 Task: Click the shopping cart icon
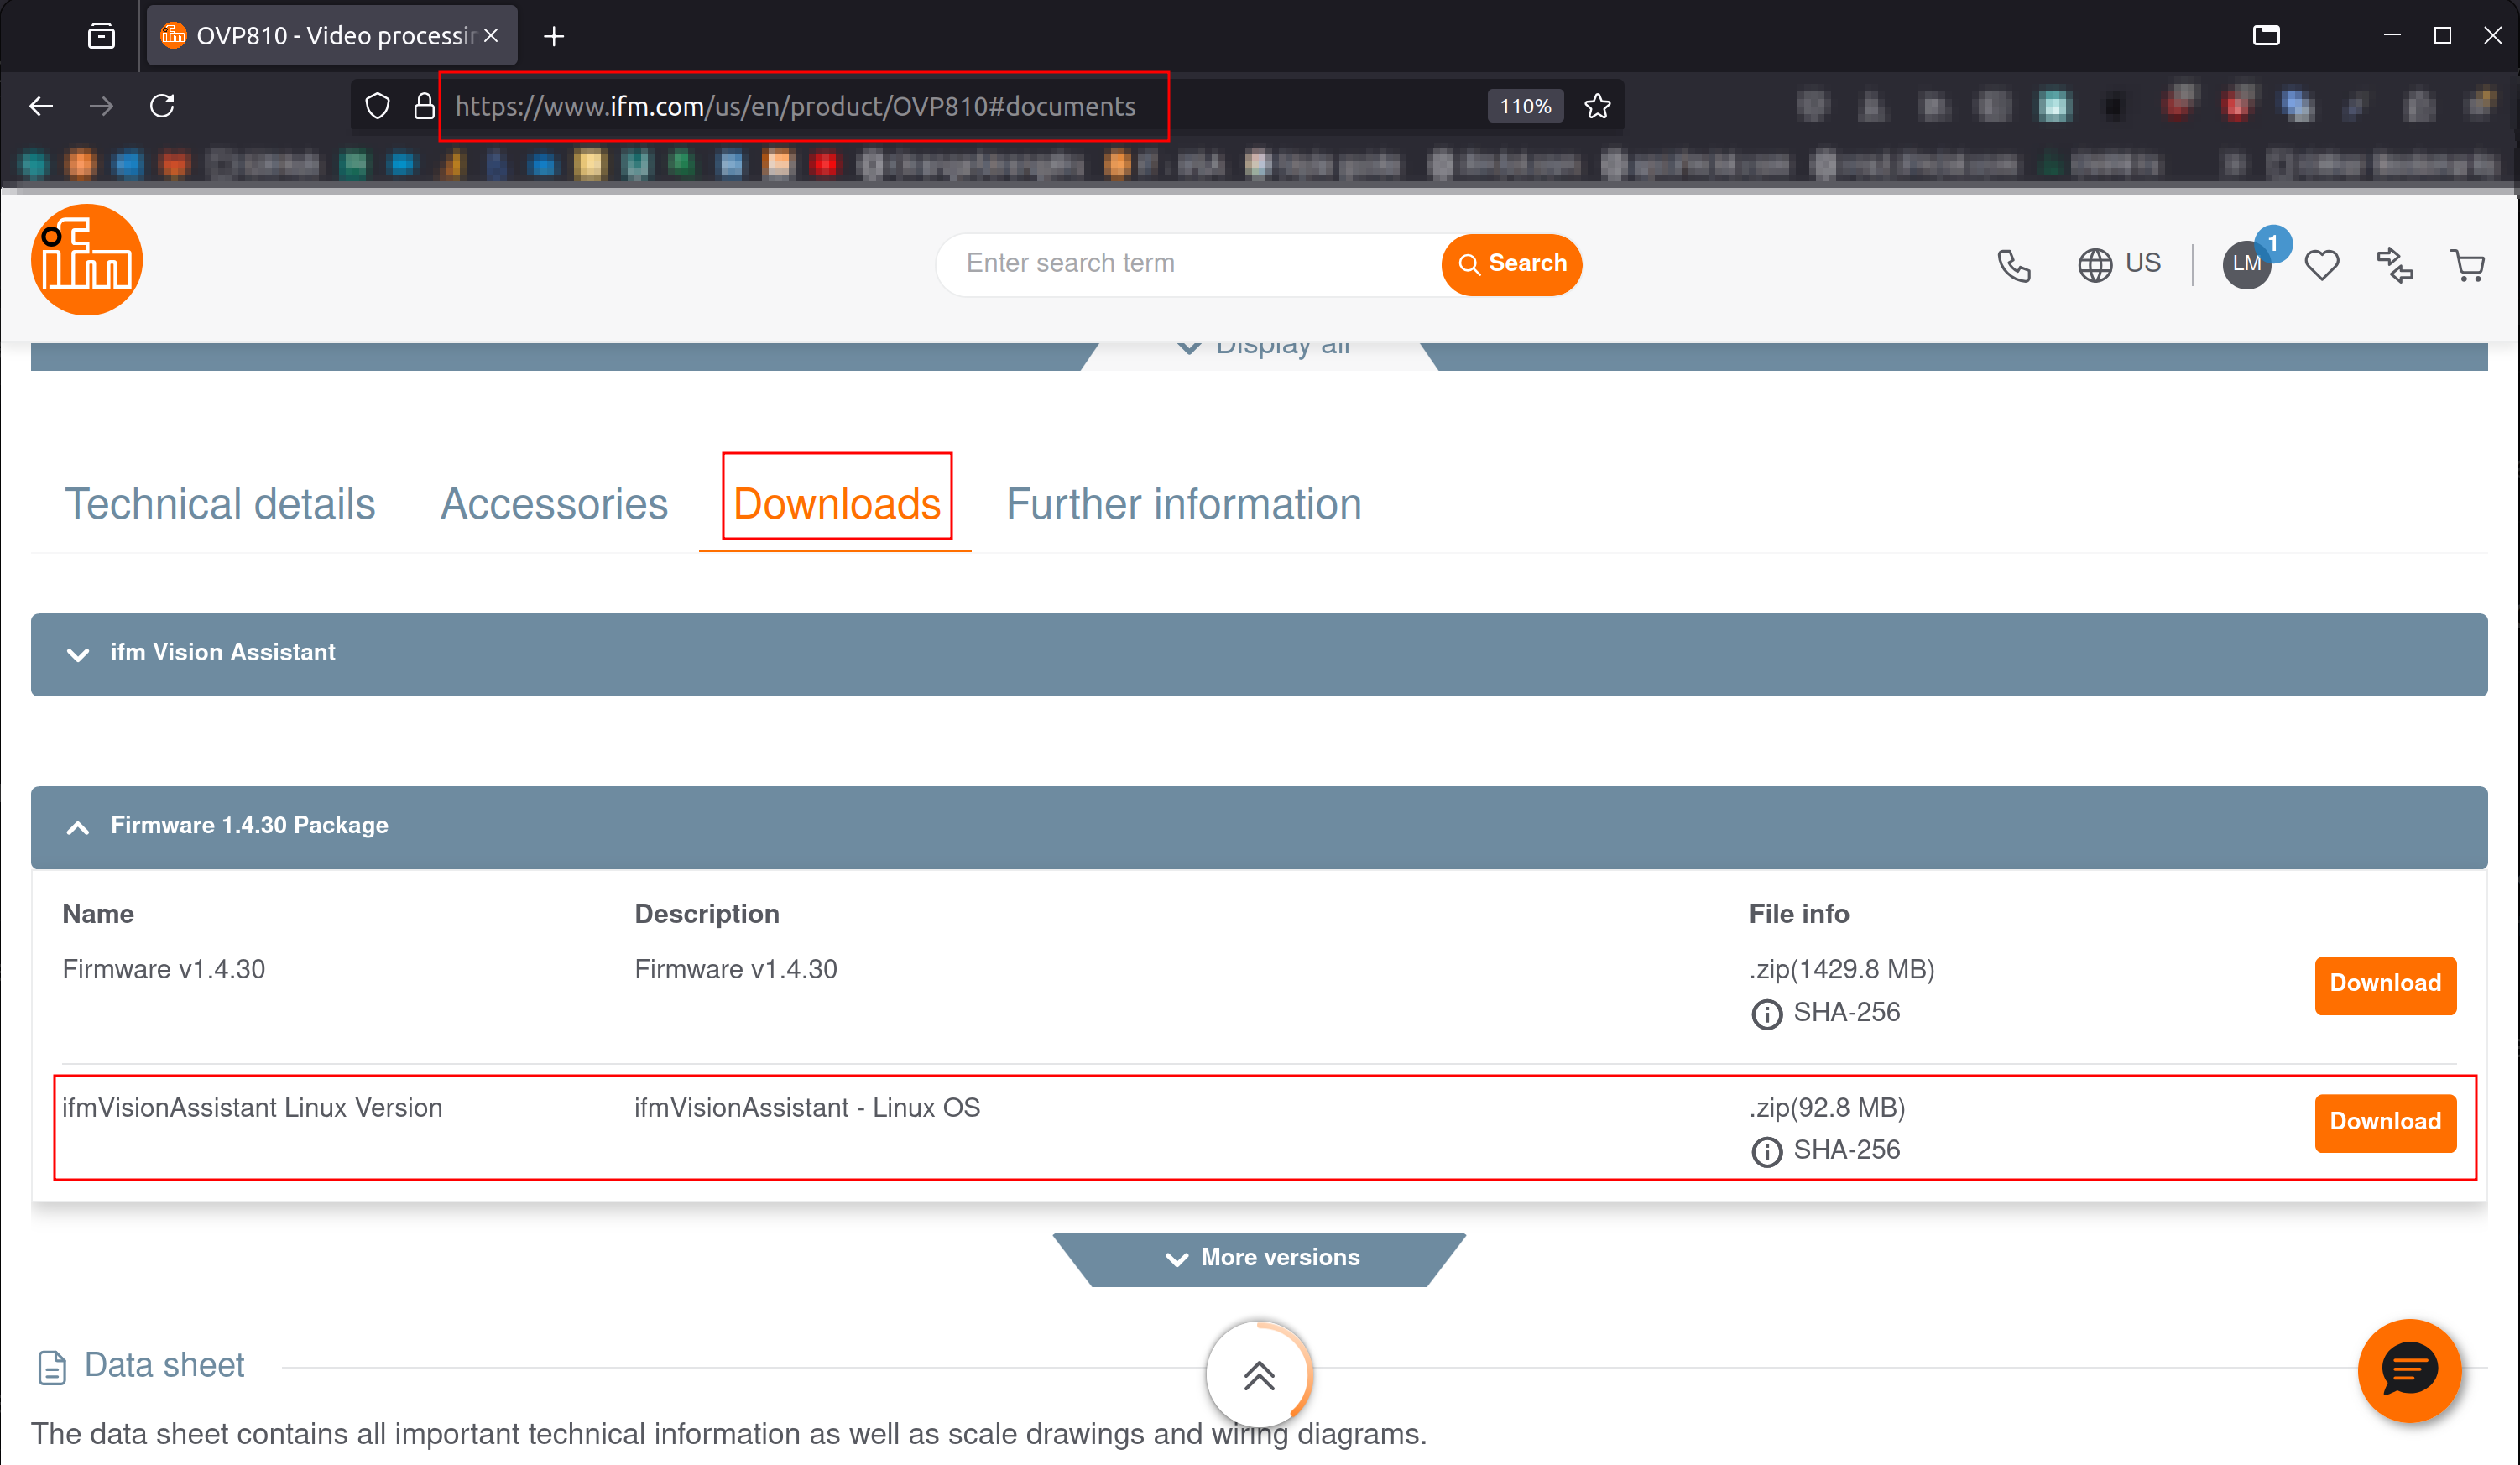tap(2471, 265)
